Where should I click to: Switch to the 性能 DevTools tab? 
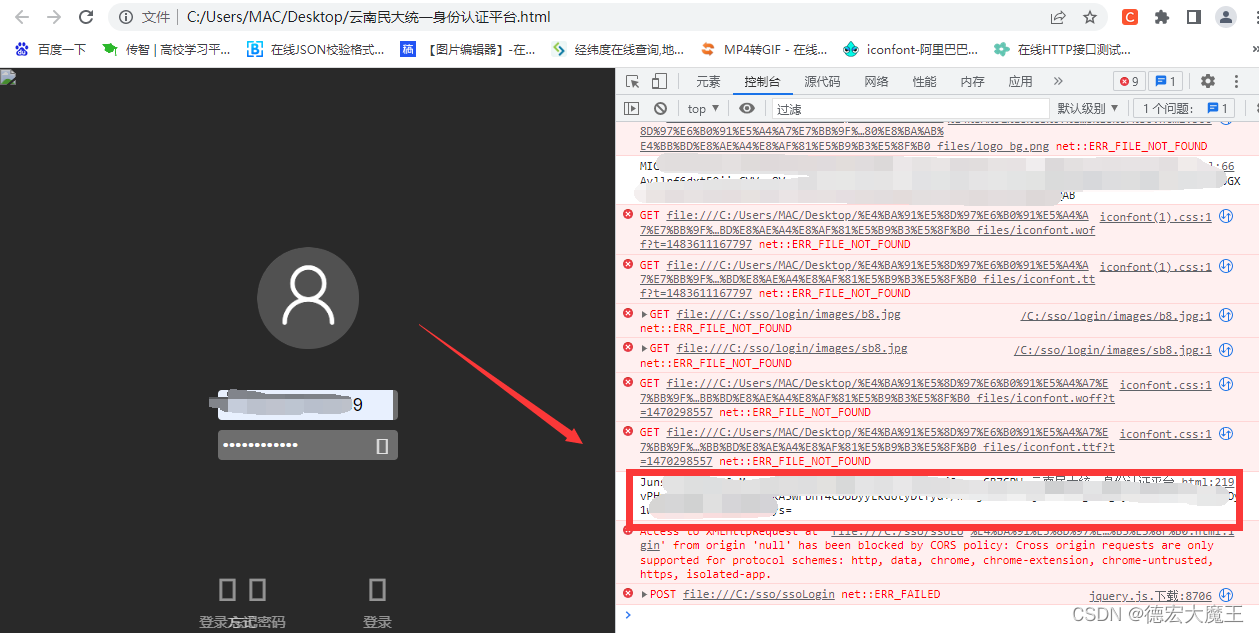[x=924, y=82]
